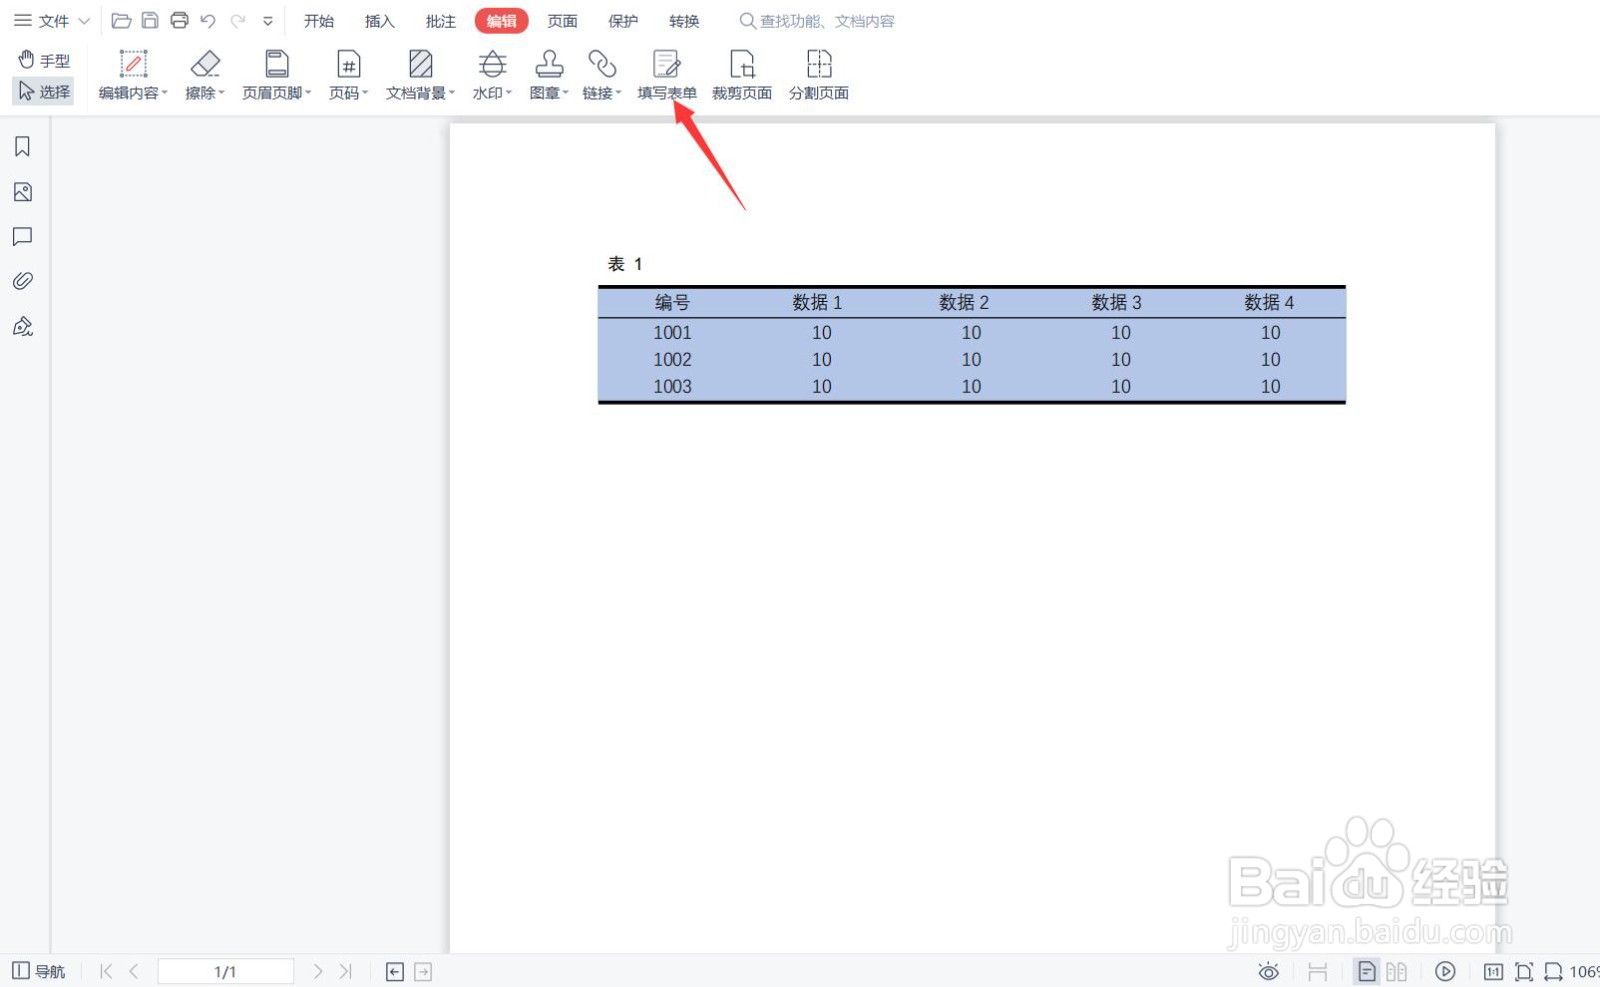Viewport: 1600px width, 987px height.
Task: Switch to 手型 hand mode
Action: point(44,60)
